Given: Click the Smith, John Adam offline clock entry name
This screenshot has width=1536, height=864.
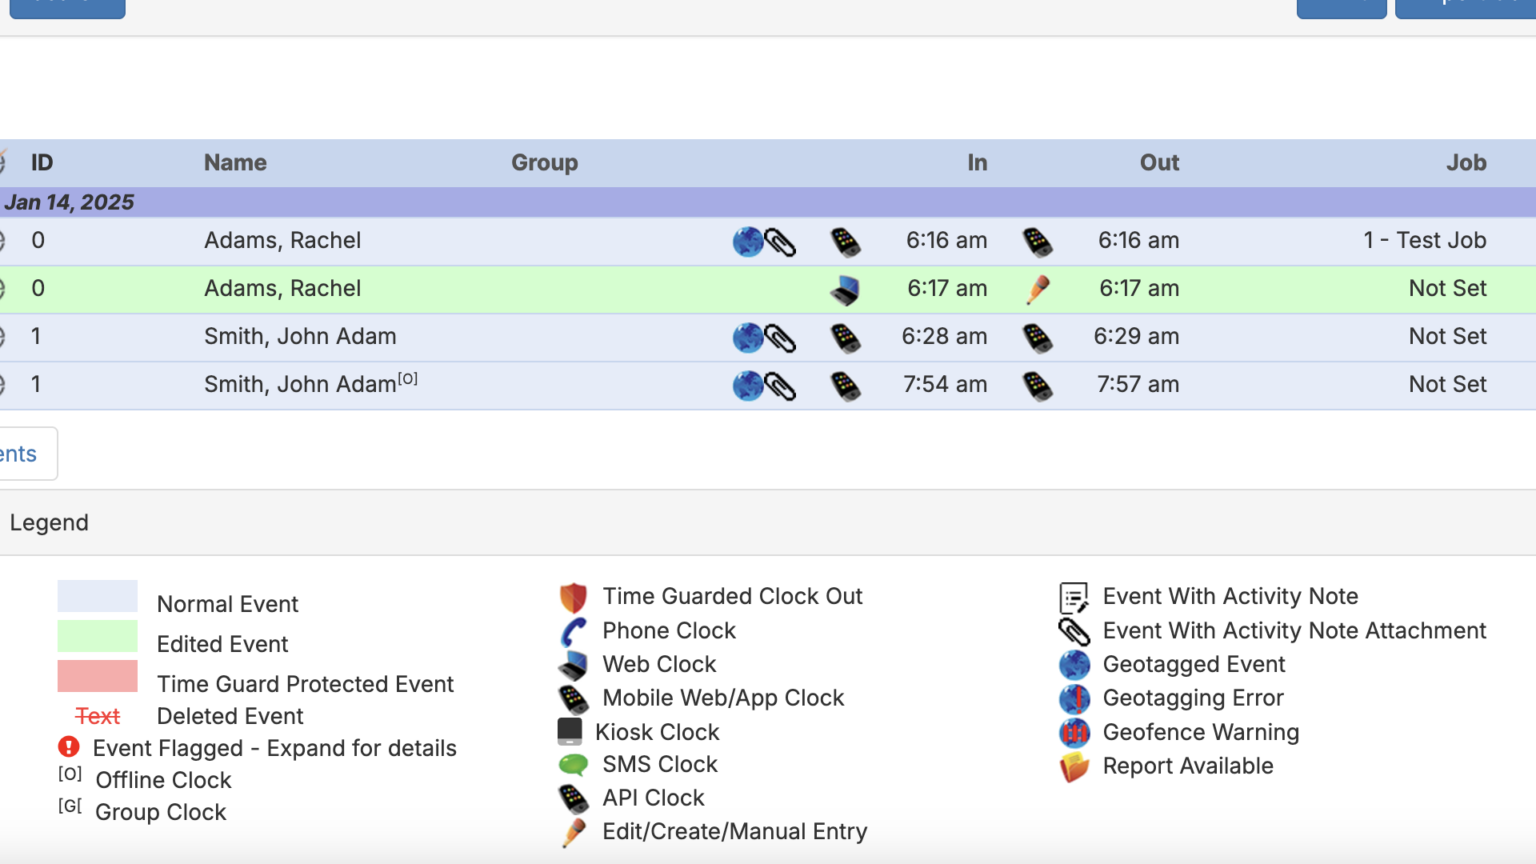Looking at the screenshot, I should [300, 385].
